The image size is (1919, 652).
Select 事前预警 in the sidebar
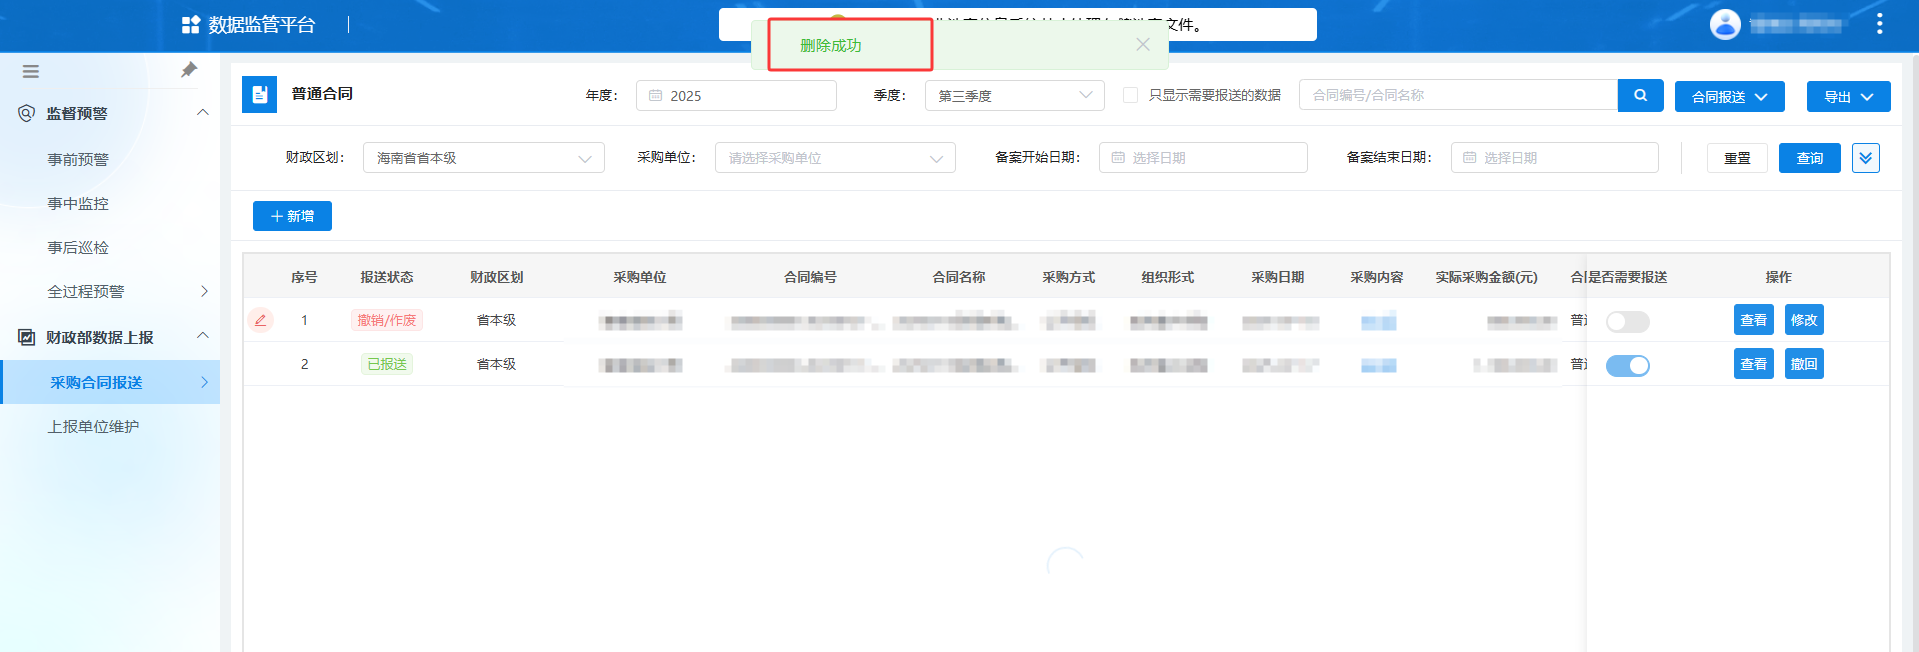pyautogui.click(x=78, y=160)
